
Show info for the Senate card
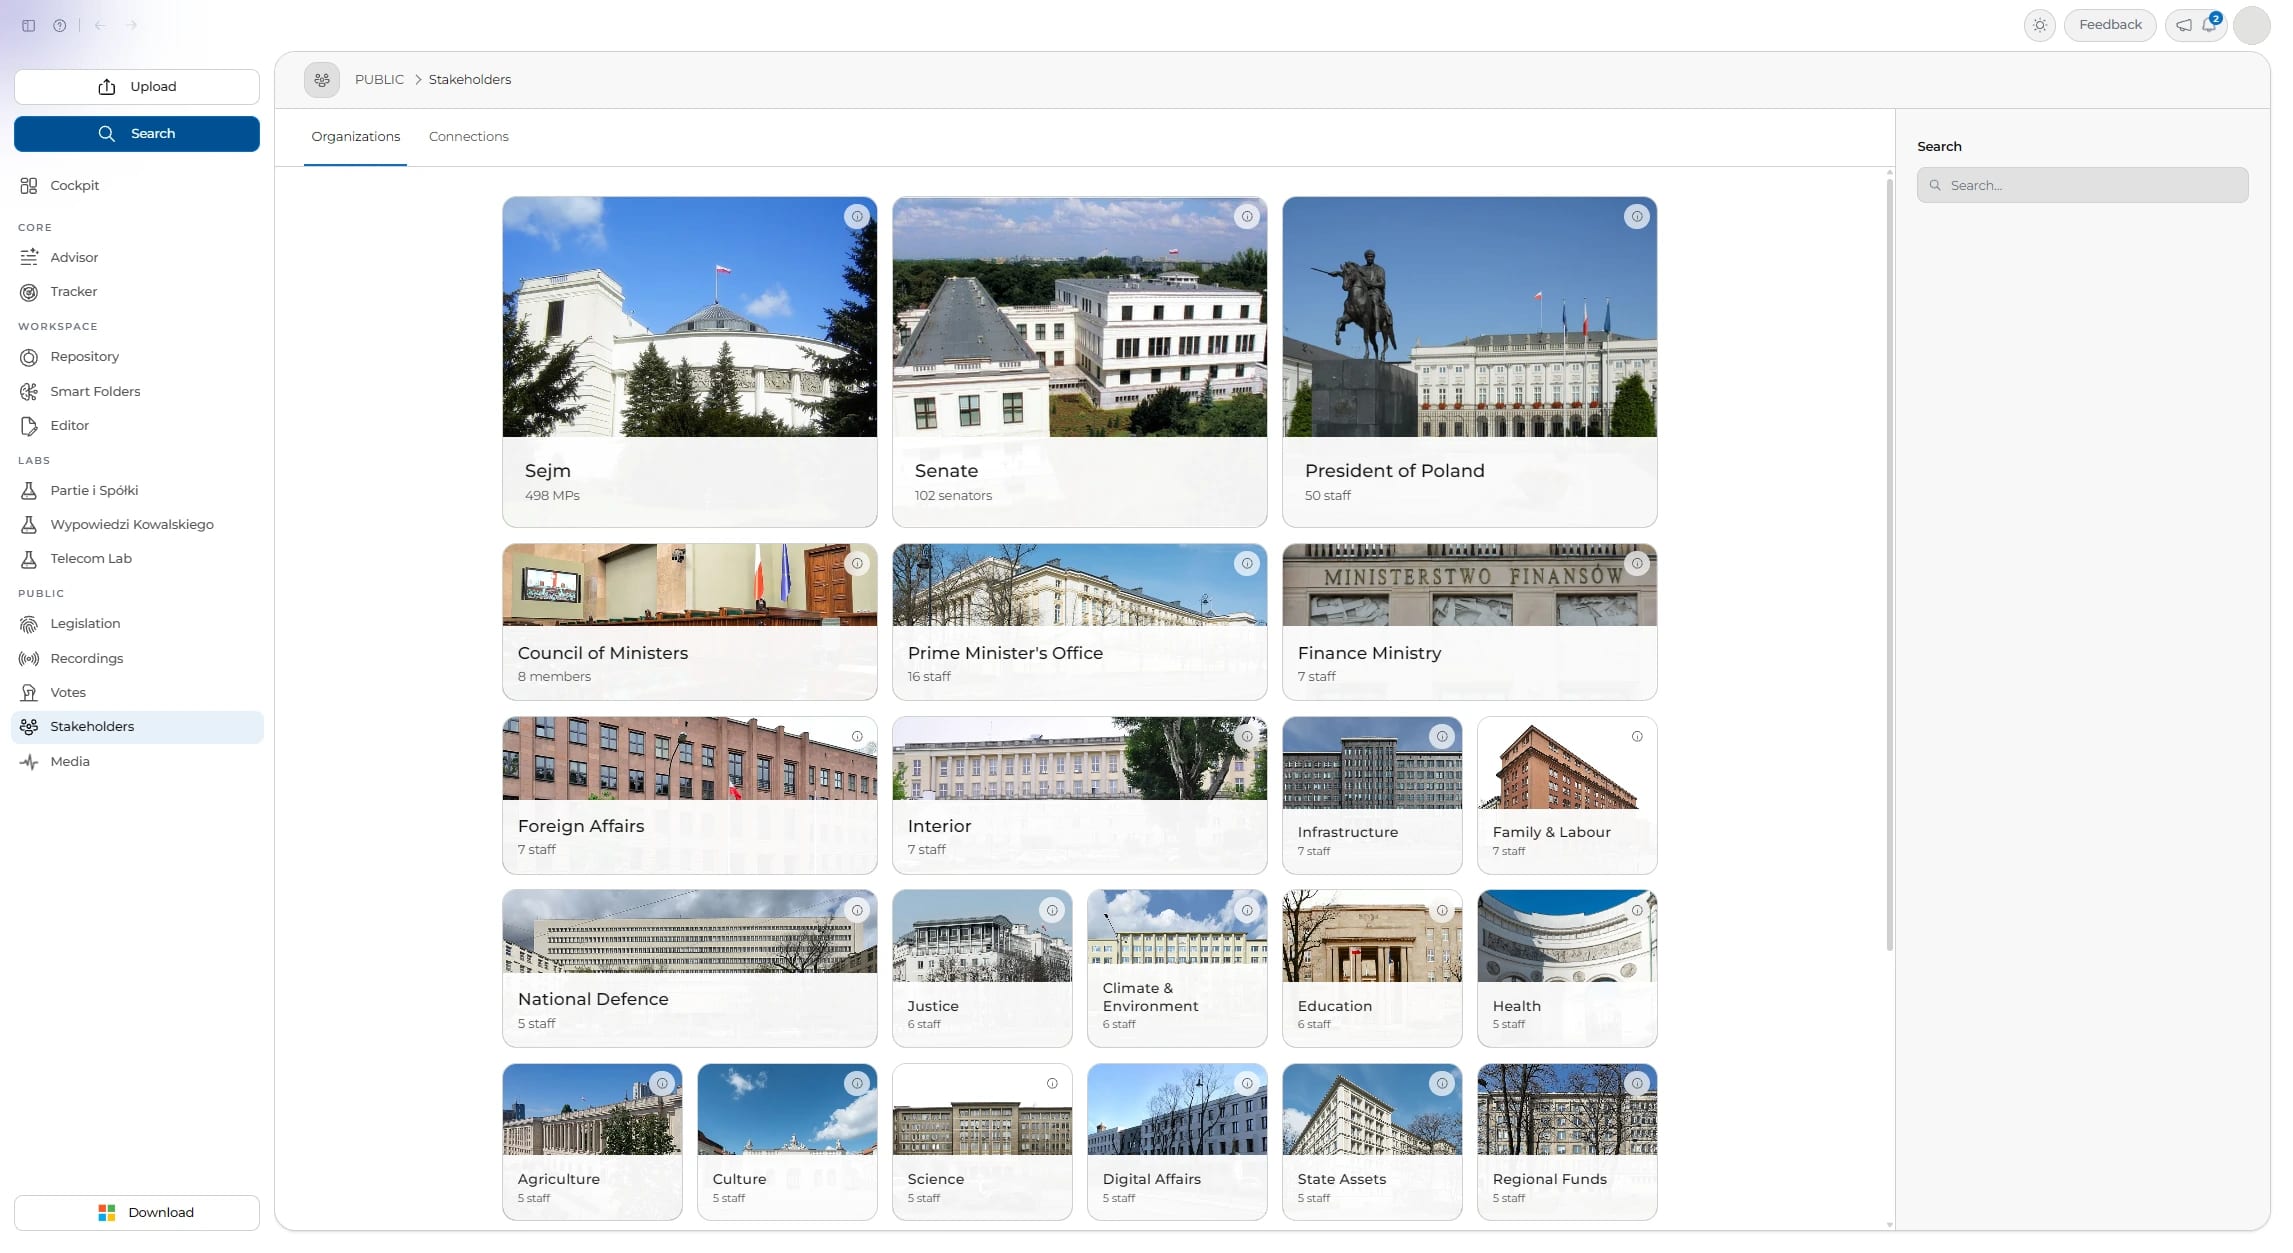tap(1247, 216)
